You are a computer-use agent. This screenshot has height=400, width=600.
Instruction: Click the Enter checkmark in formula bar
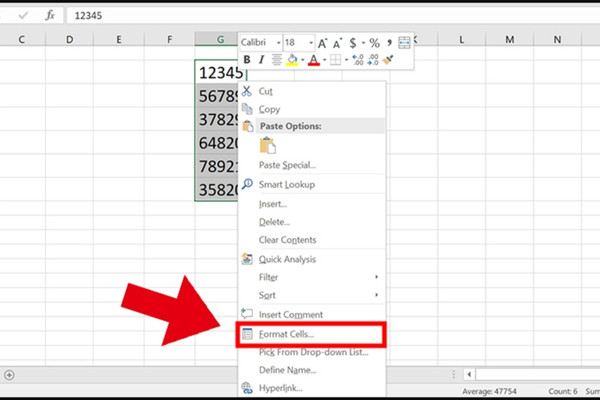[23, 15]
